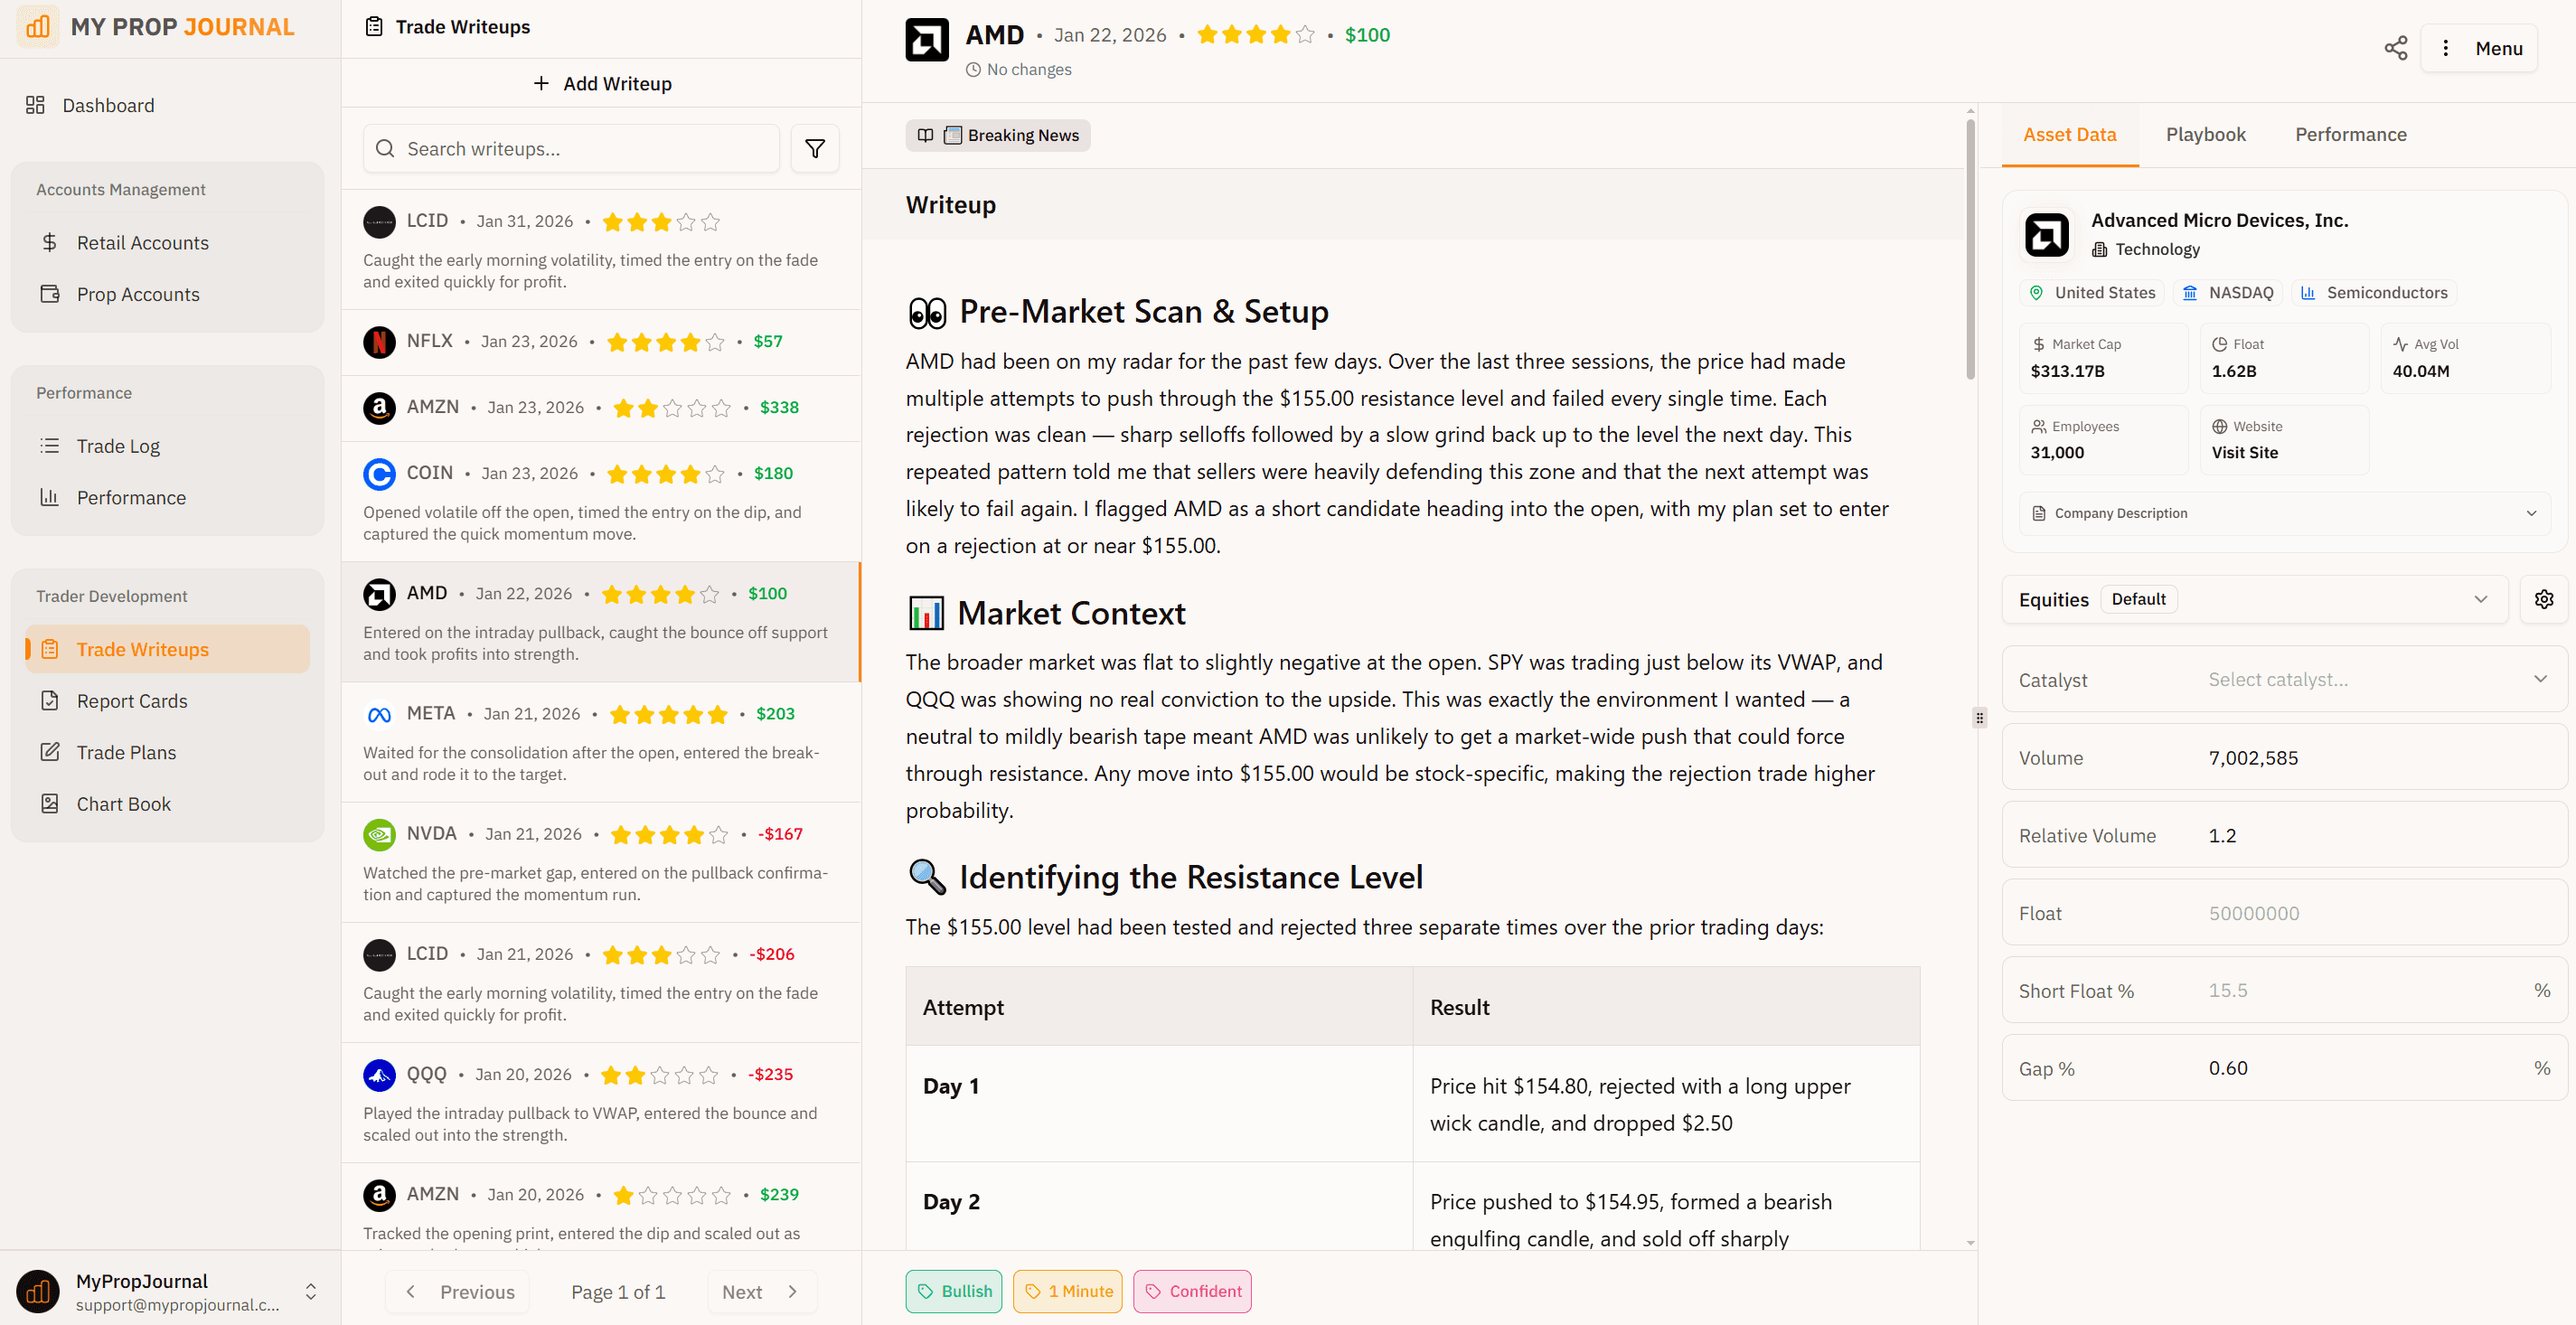Click the Add Writeup button

(601, 84)
